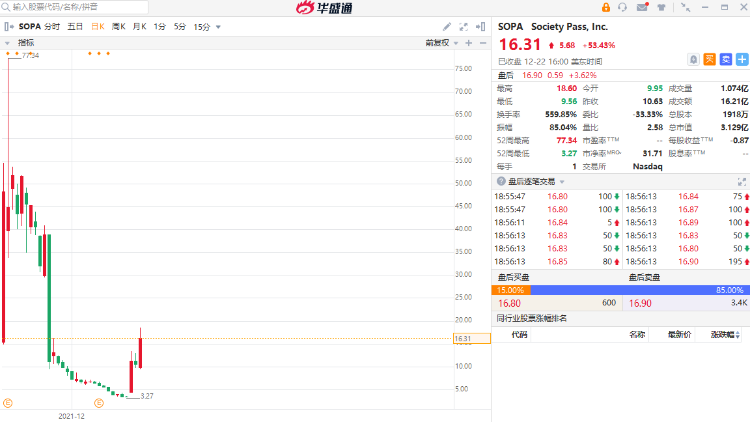Click the 盘后买盘 label
The width and height of the screenshot is (750, 422).
513,278
